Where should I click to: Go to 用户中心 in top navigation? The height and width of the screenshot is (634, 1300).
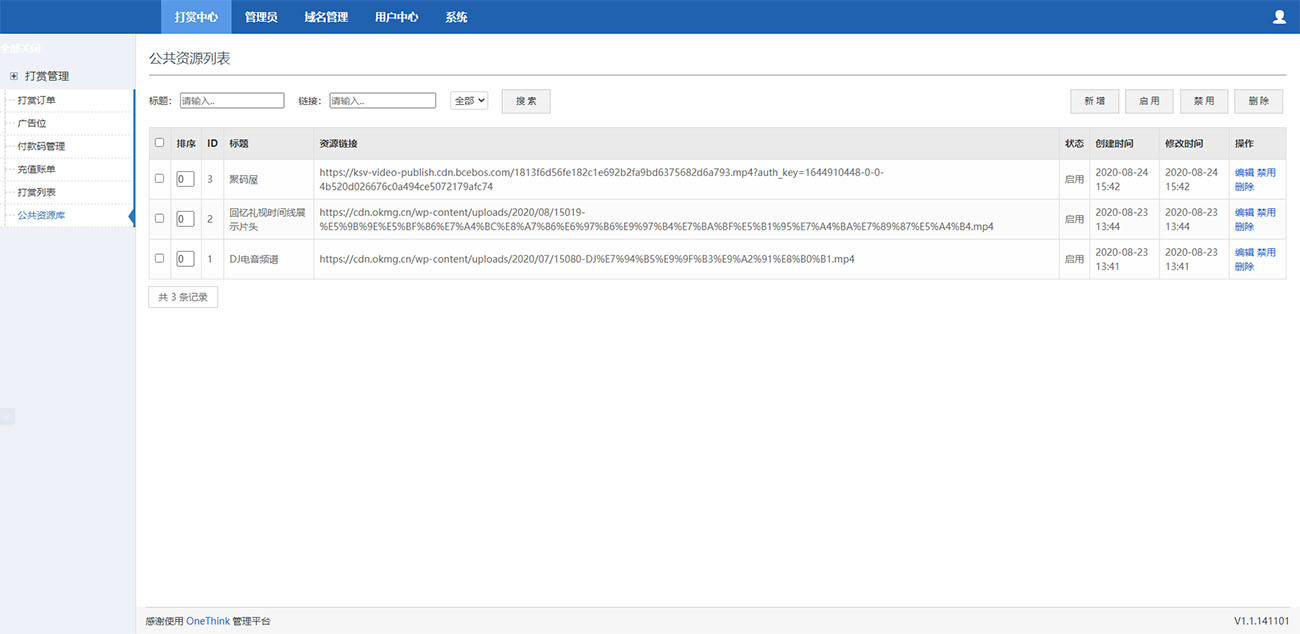[x=396, y=17]
